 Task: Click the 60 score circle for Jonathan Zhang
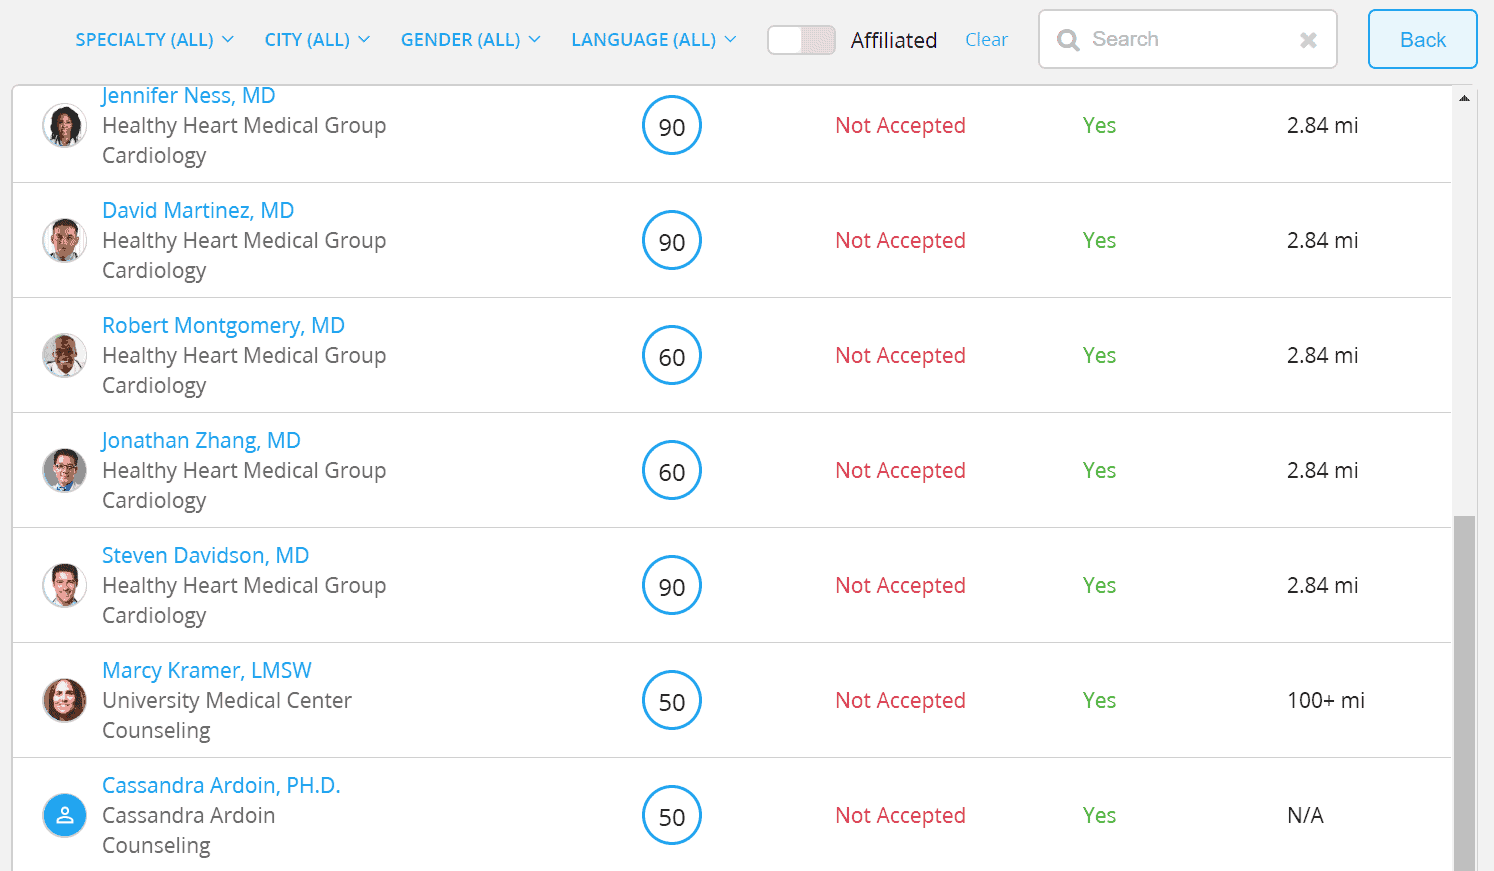pyautogui.click(x=672, y=471)
